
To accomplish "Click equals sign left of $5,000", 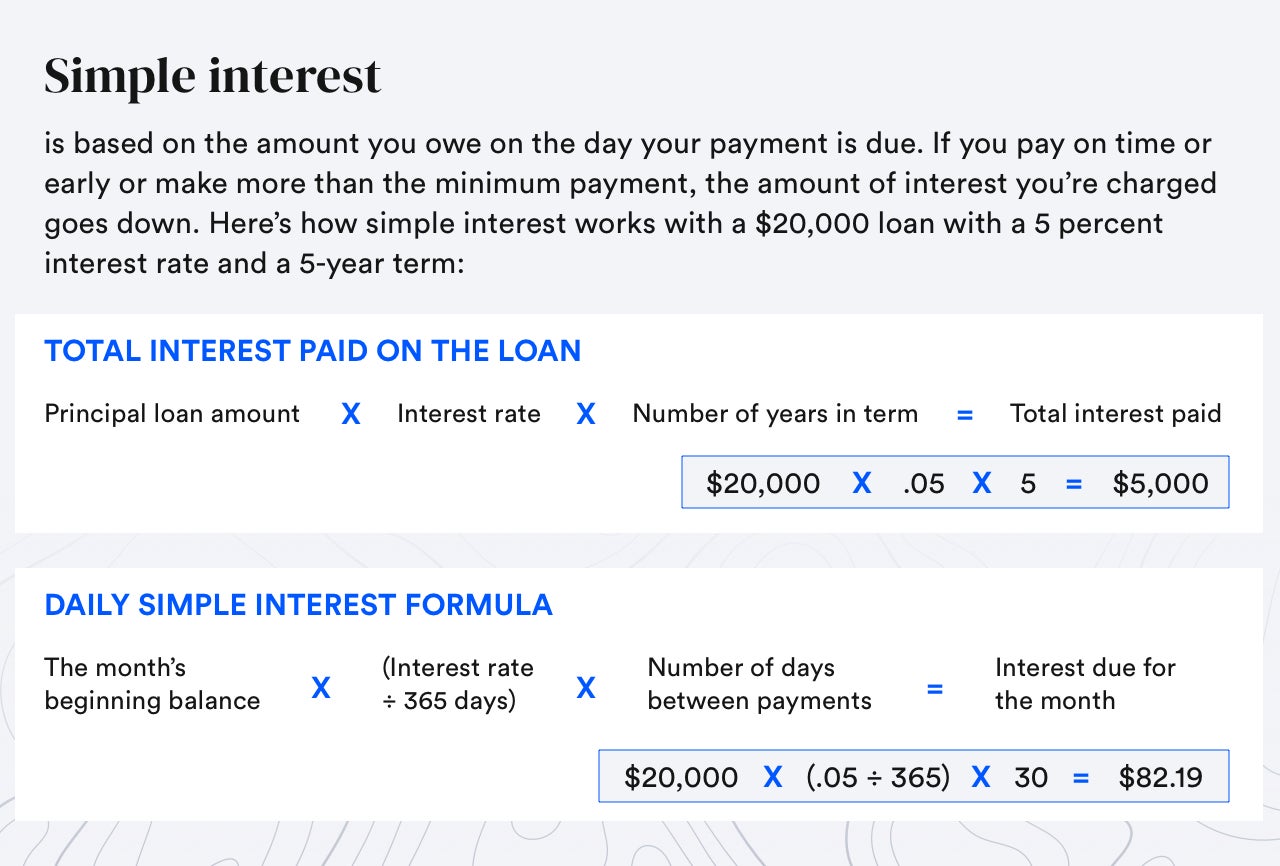I will coord(1074,484).
